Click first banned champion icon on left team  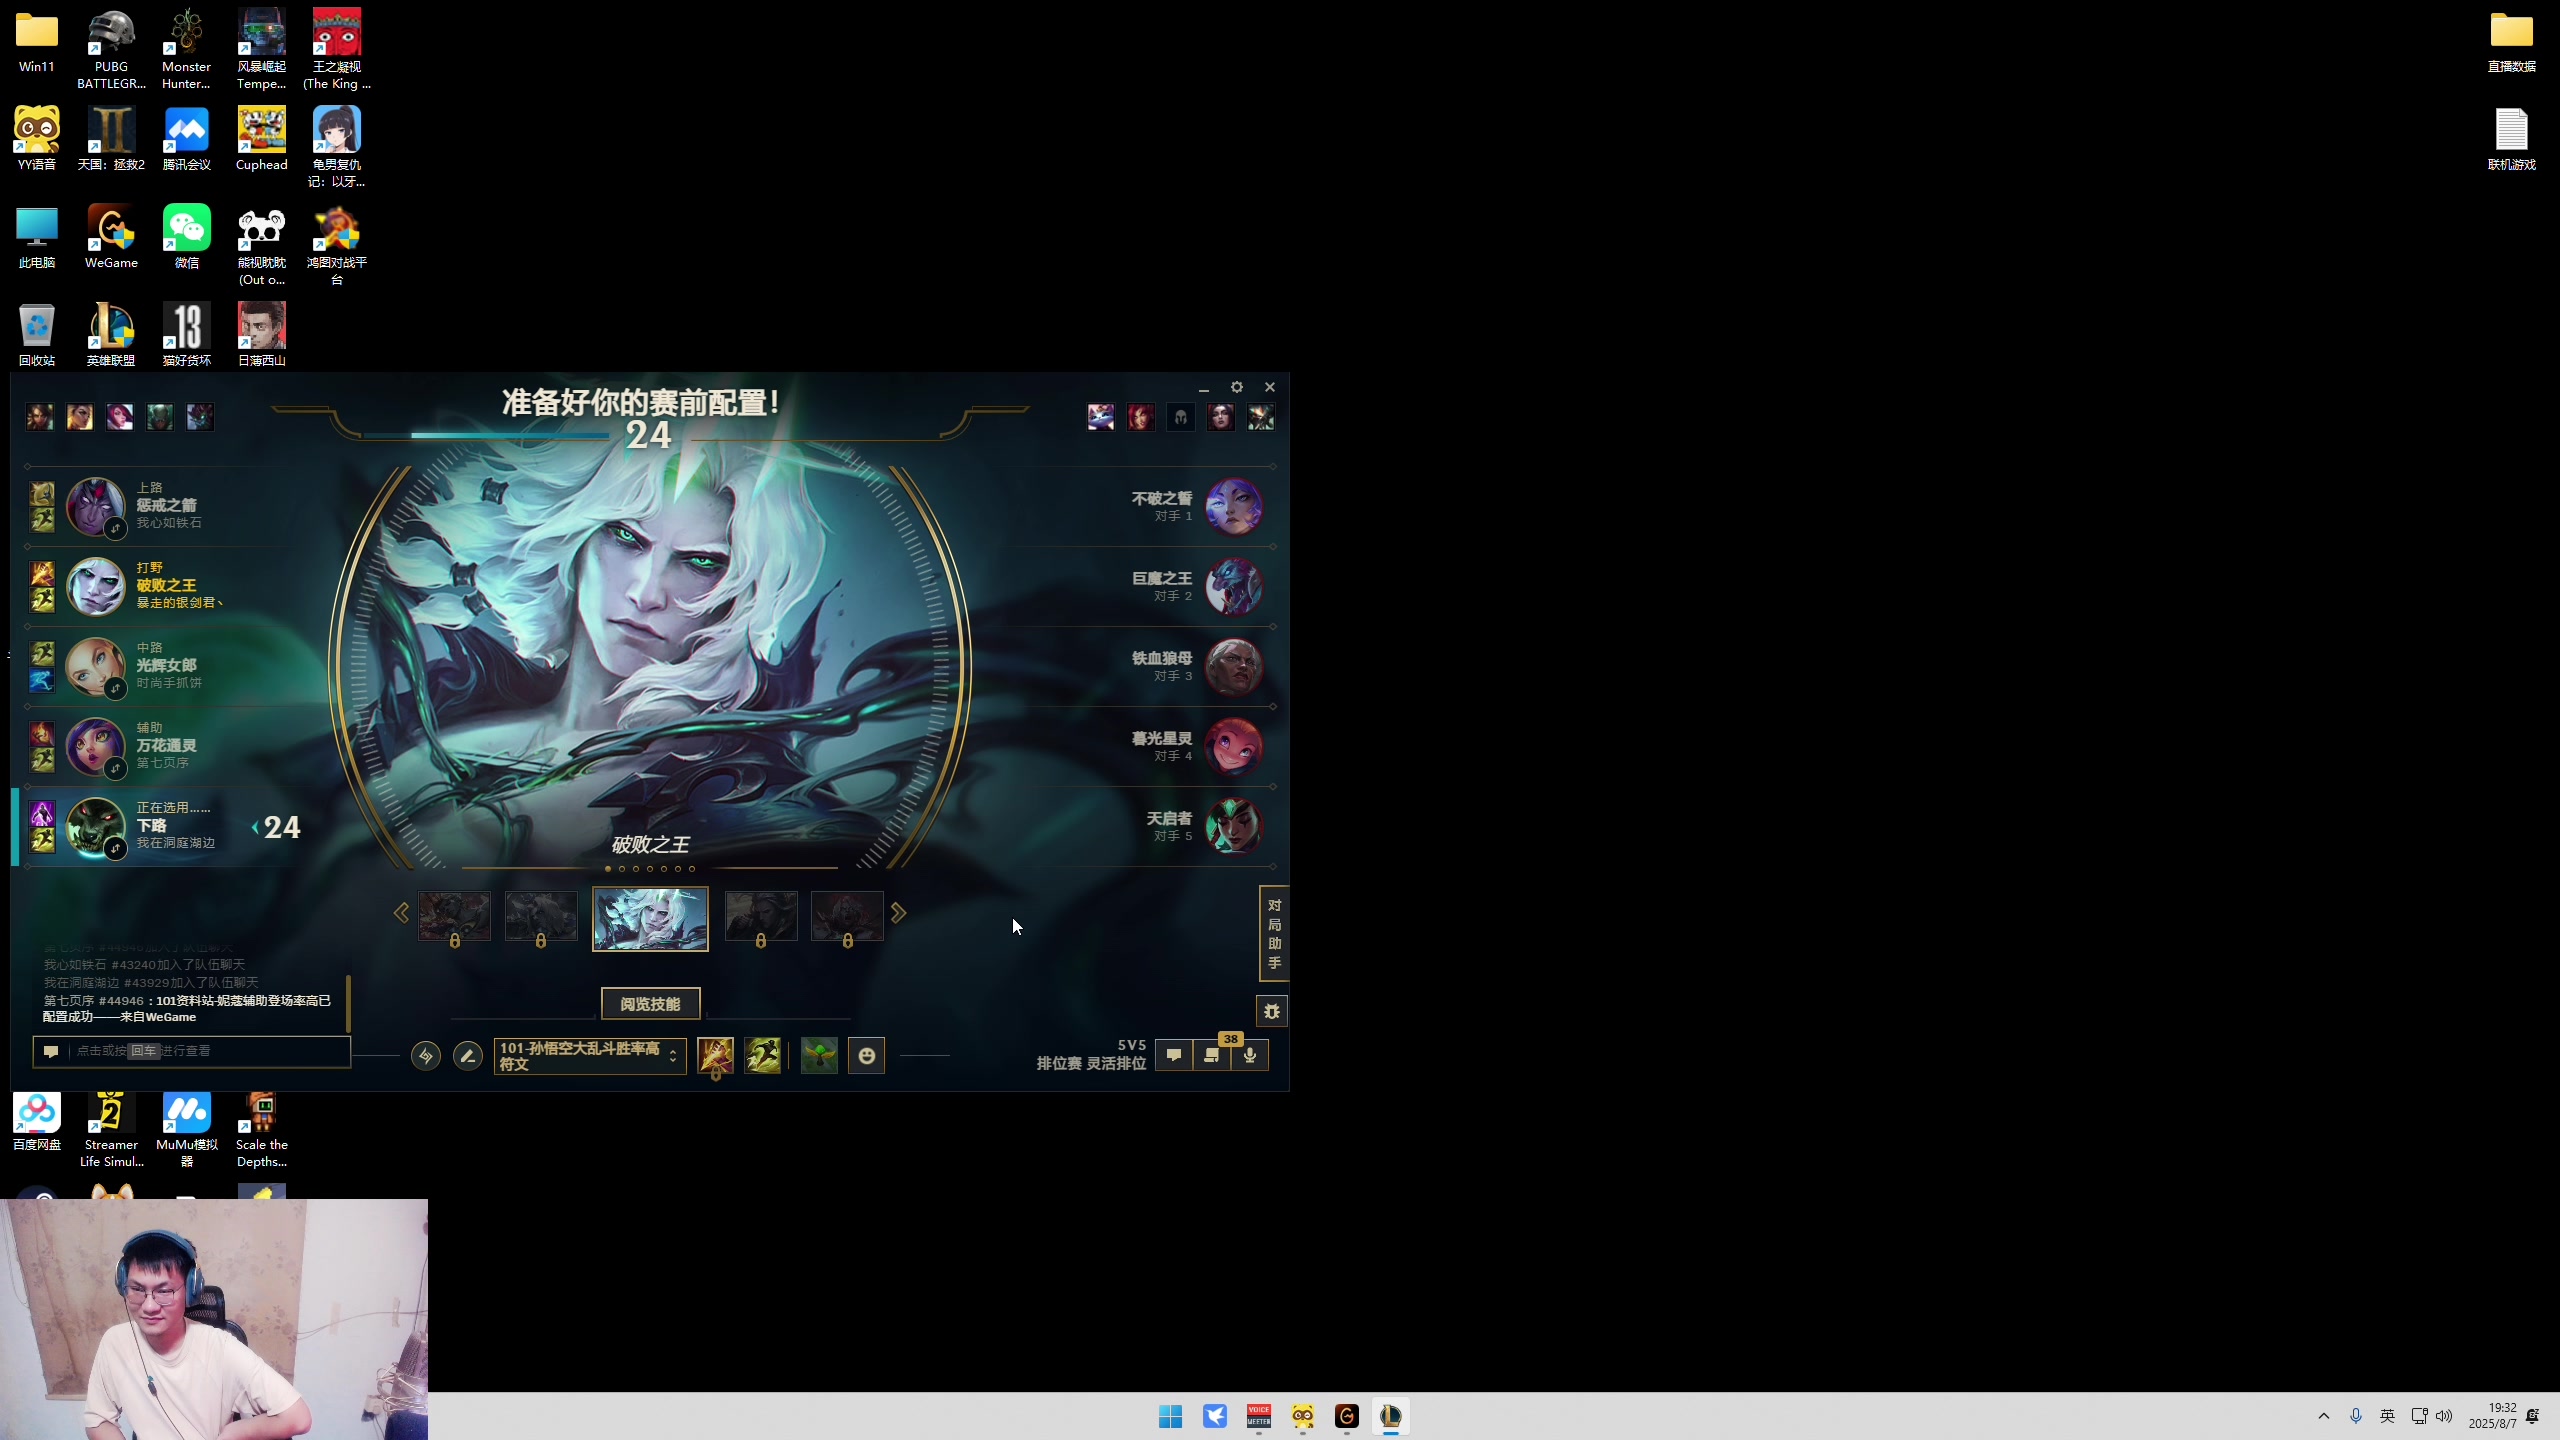pyautogui.click(x=40, y=417)
